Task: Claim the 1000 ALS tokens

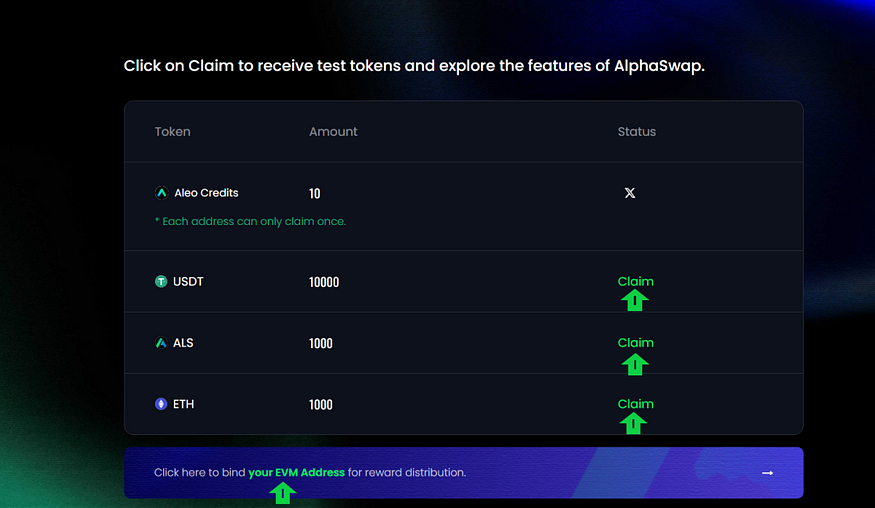Action: click(635, 343)
